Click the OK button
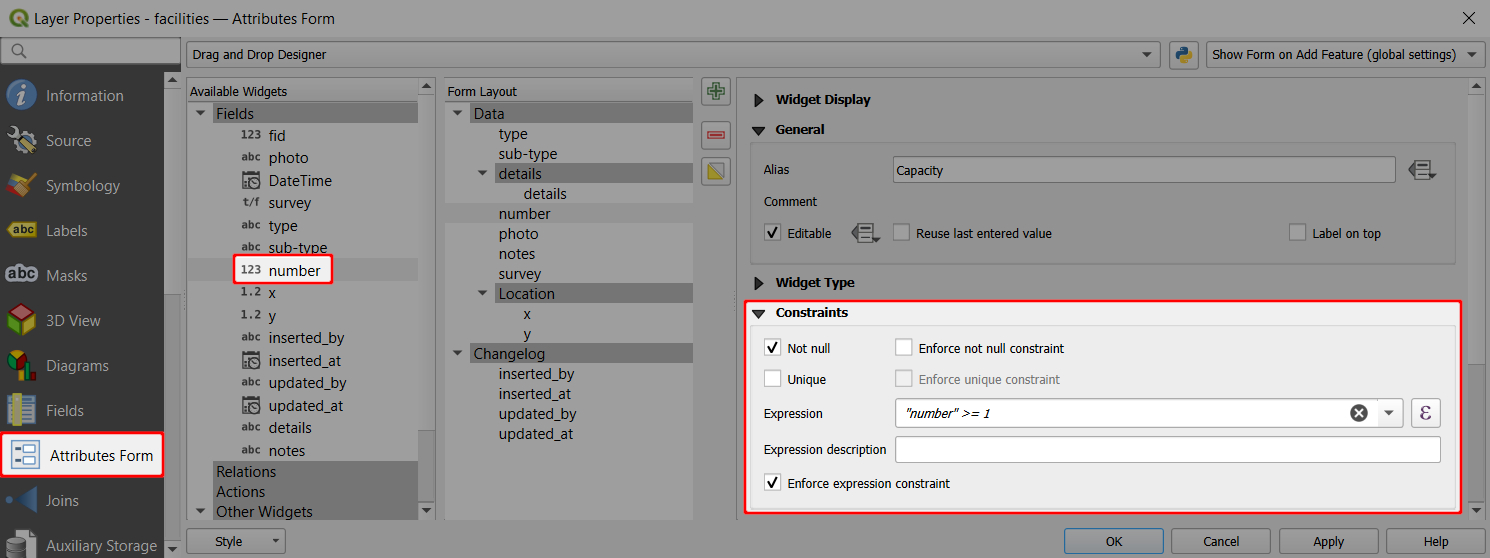This screenshot has height=558, width=1490. (1114, 542)
